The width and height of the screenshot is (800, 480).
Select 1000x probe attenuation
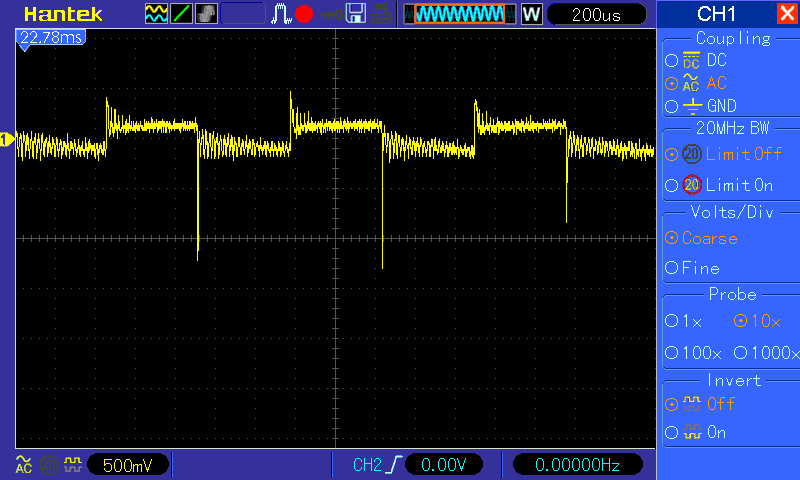click(x=740, y=352)
